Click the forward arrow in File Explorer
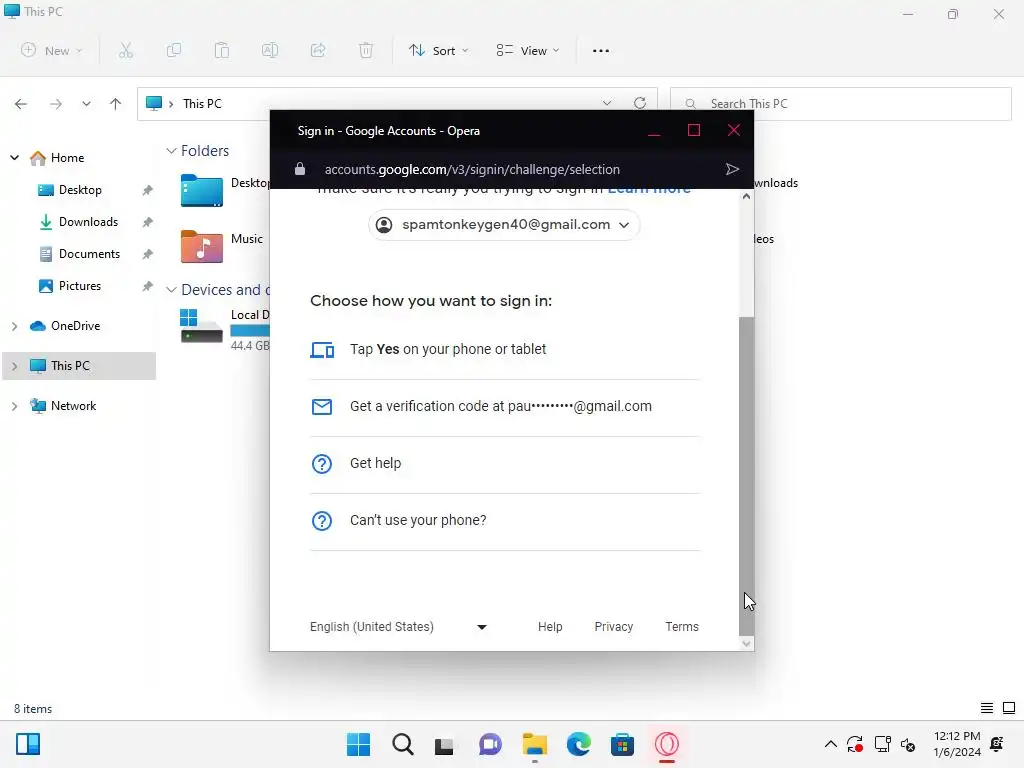The height and width of the screenshot is (768, 1024). click(x=56, y=104)
